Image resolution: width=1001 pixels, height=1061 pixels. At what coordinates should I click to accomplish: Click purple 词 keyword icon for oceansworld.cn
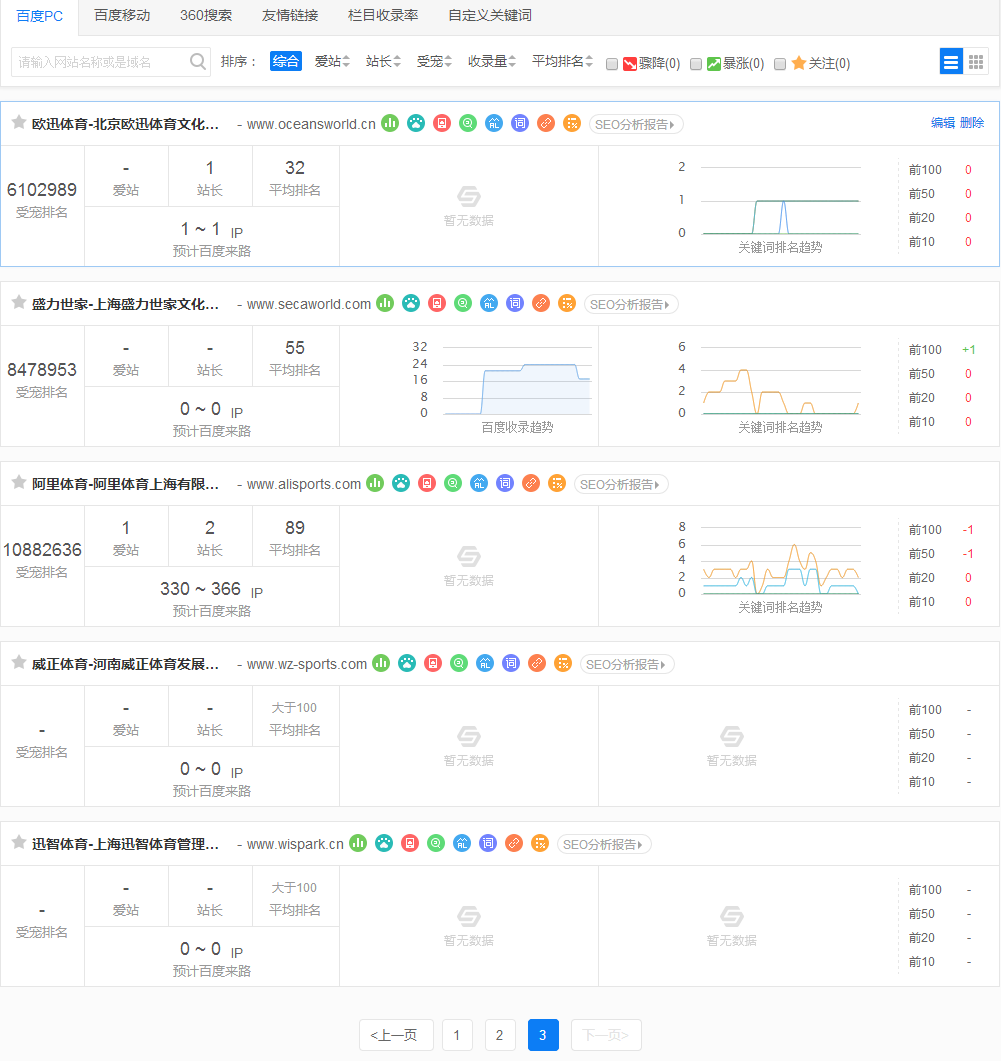[520, 123]
